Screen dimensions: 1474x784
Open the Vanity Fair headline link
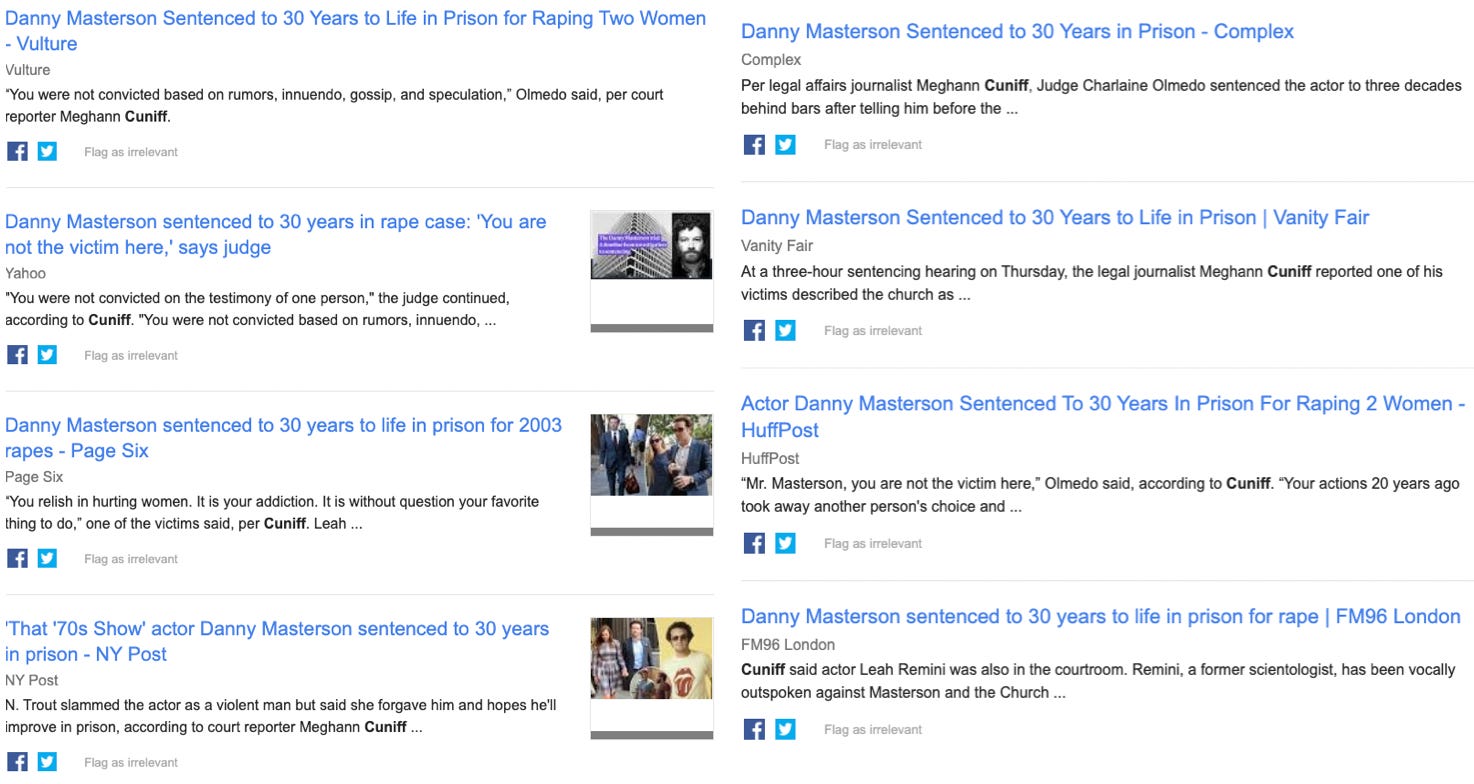tap(1055, 217)
